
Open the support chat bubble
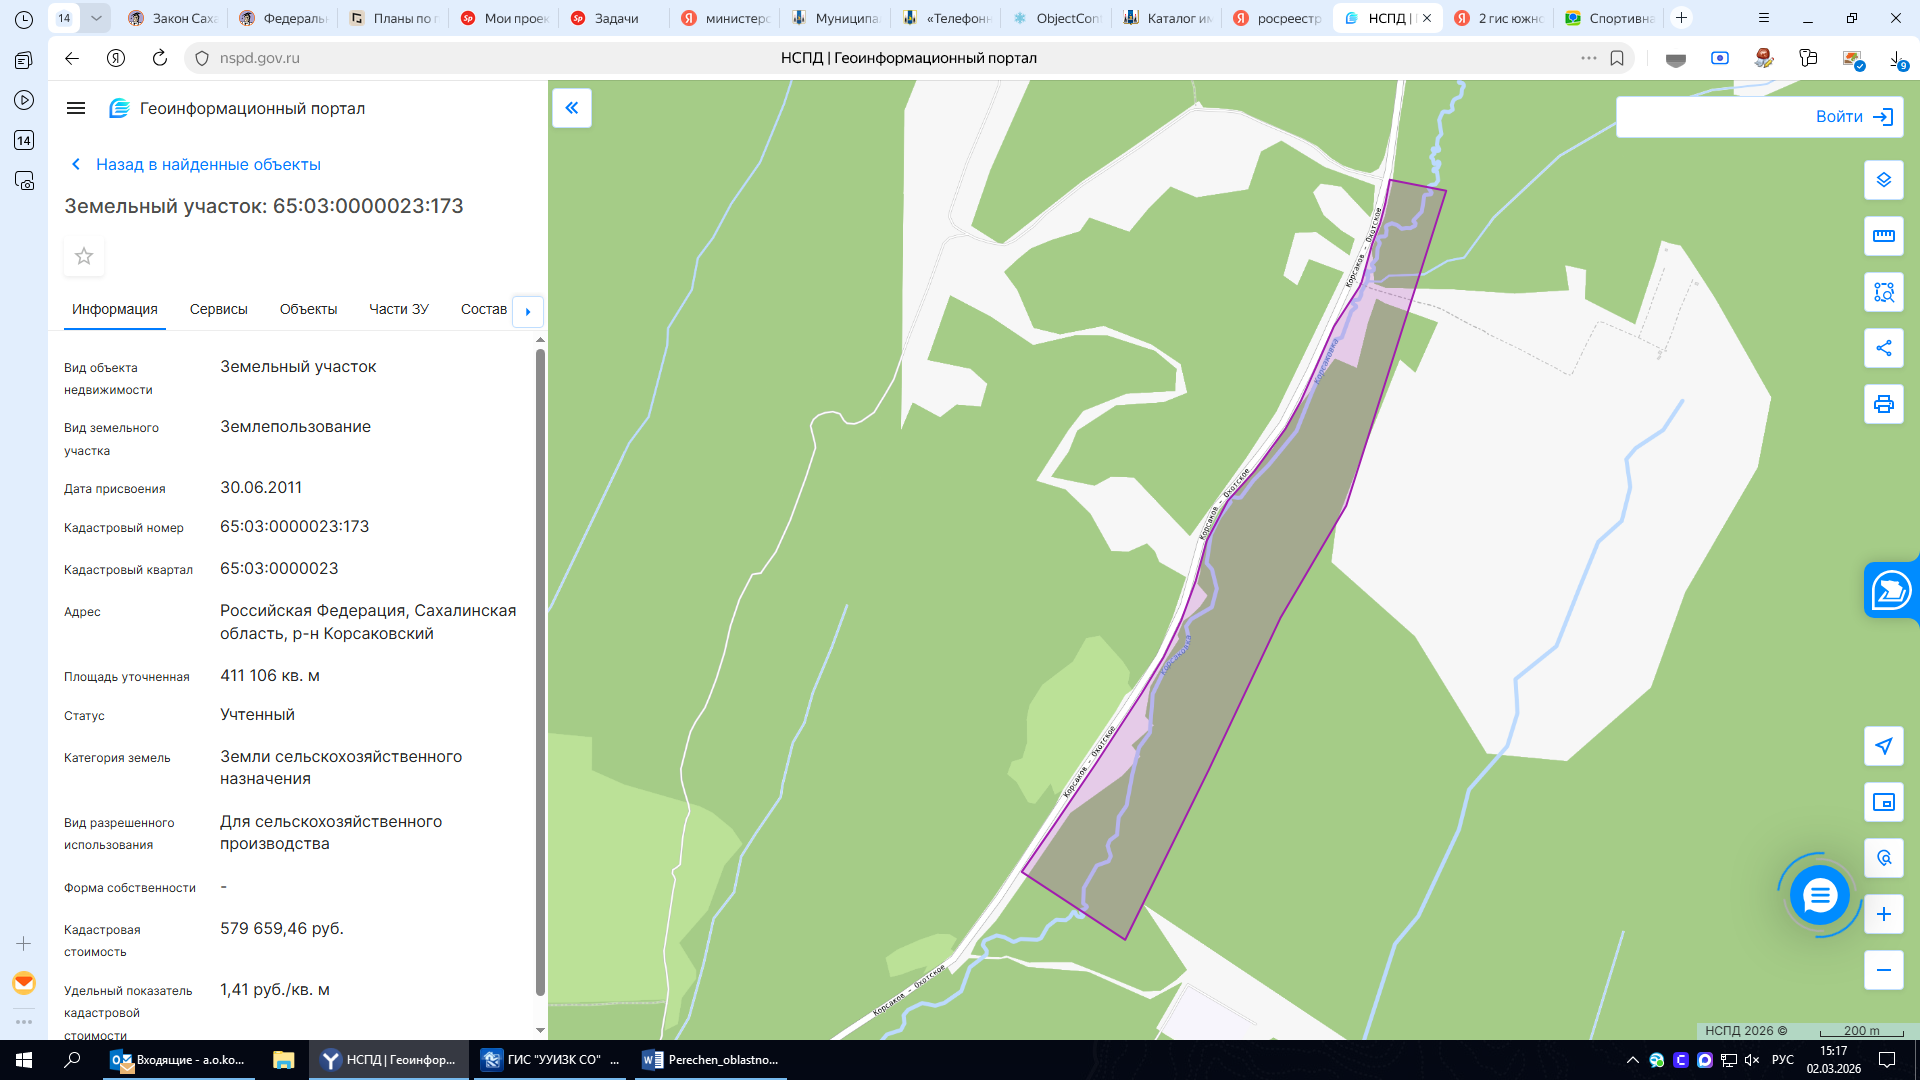click(1819, 895)
